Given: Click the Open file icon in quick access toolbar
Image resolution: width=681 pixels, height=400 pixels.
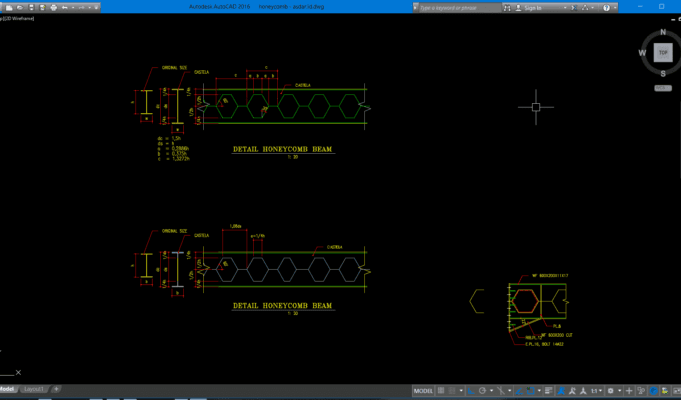Looking at the screenshot, I should (x=19, y=8).
